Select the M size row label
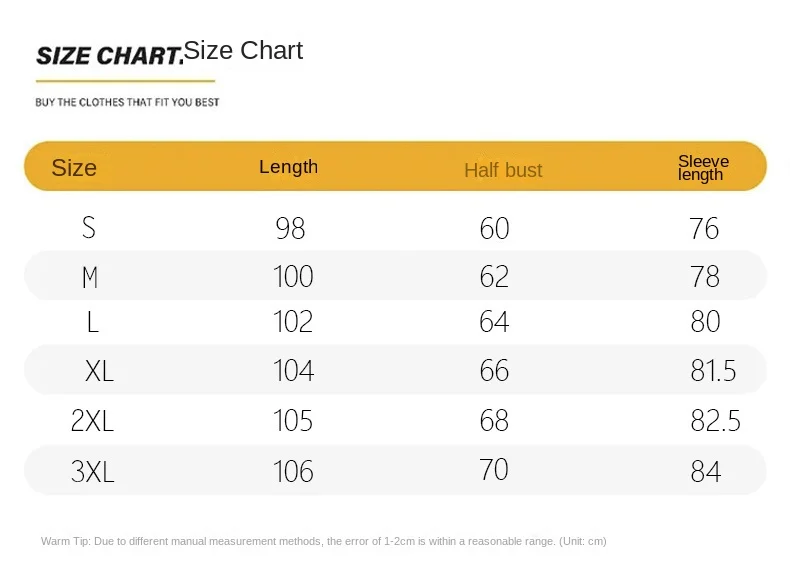Viewport: 790px width, 573px height. 90,277
